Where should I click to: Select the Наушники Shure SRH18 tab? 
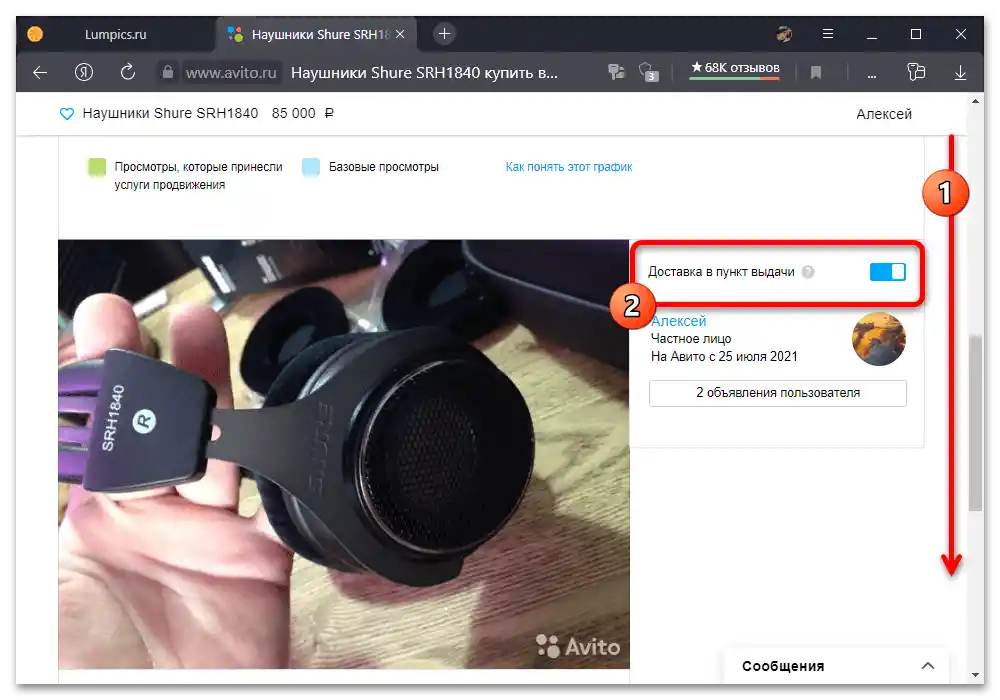[317, 34]
